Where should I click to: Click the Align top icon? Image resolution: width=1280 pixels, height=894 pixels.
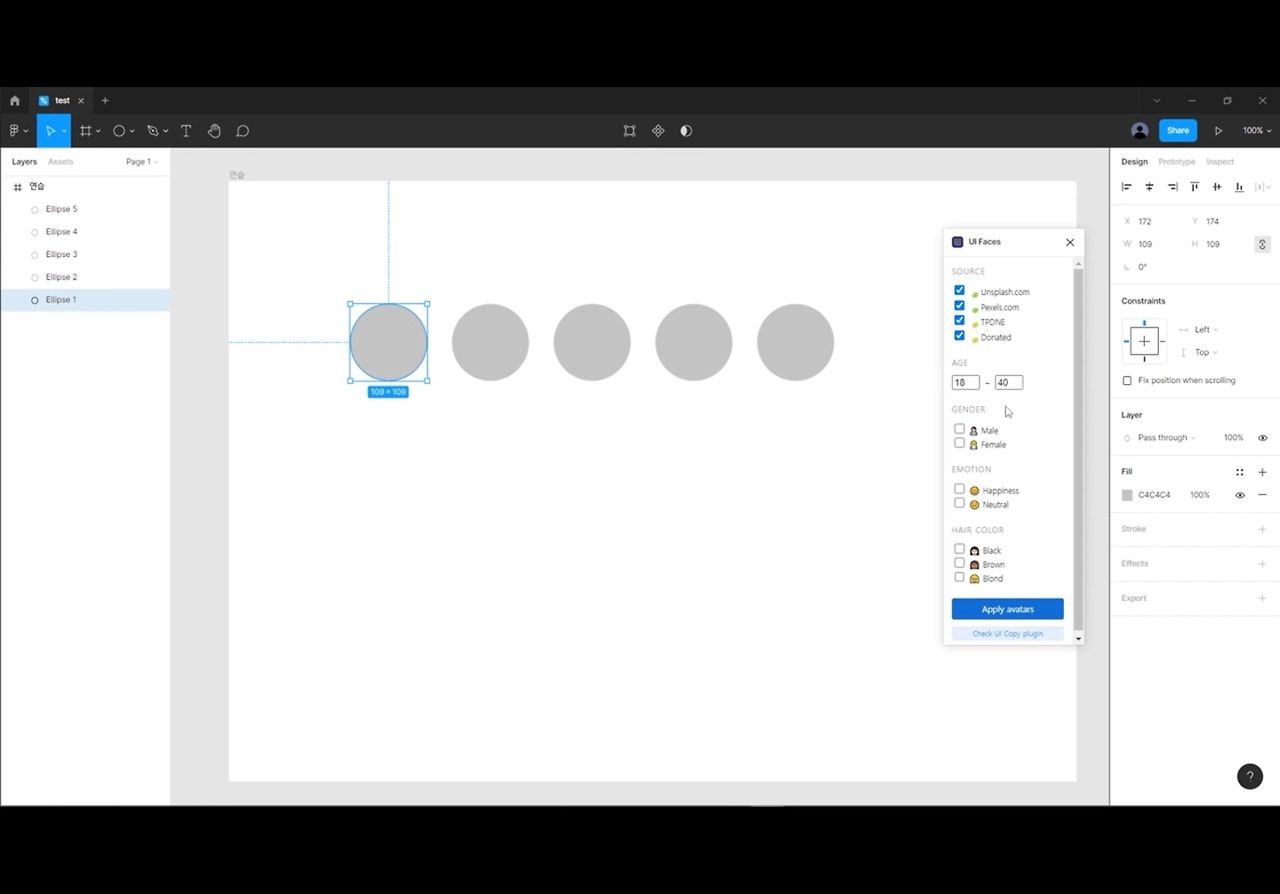(1194, 187)
